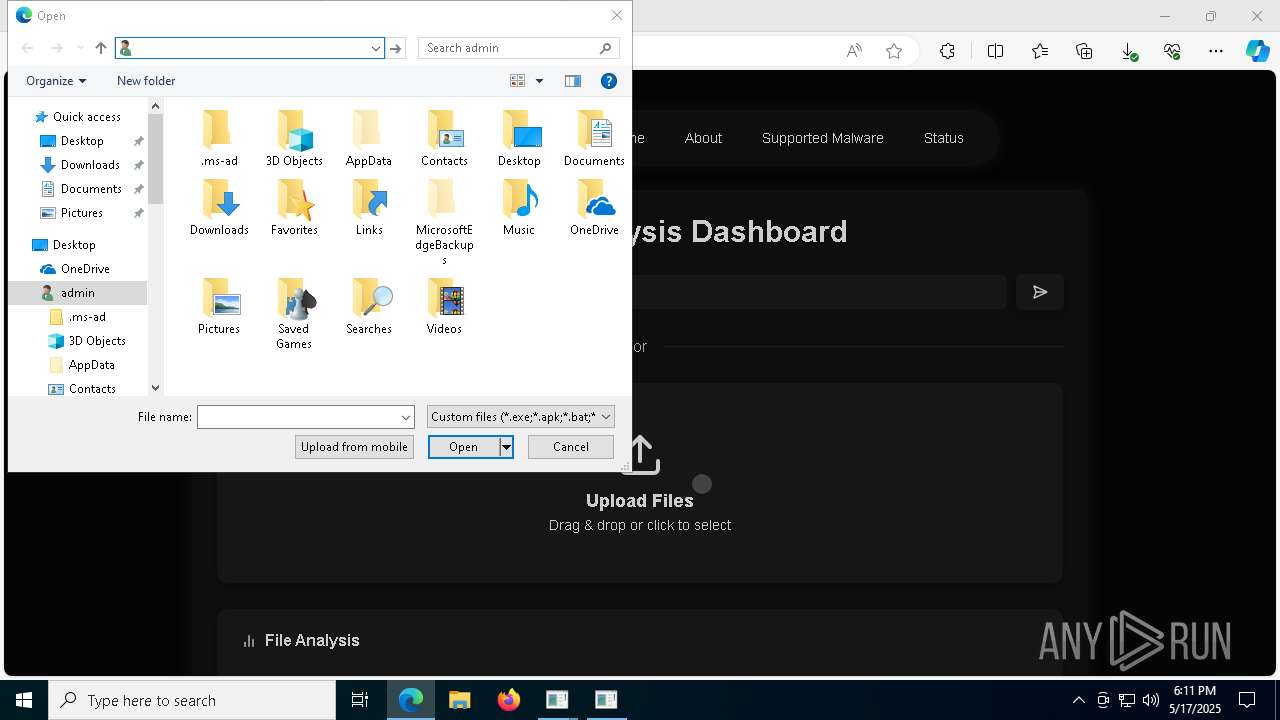
Task: Open the Organize dropdown menu
Action: coord(56,81)
